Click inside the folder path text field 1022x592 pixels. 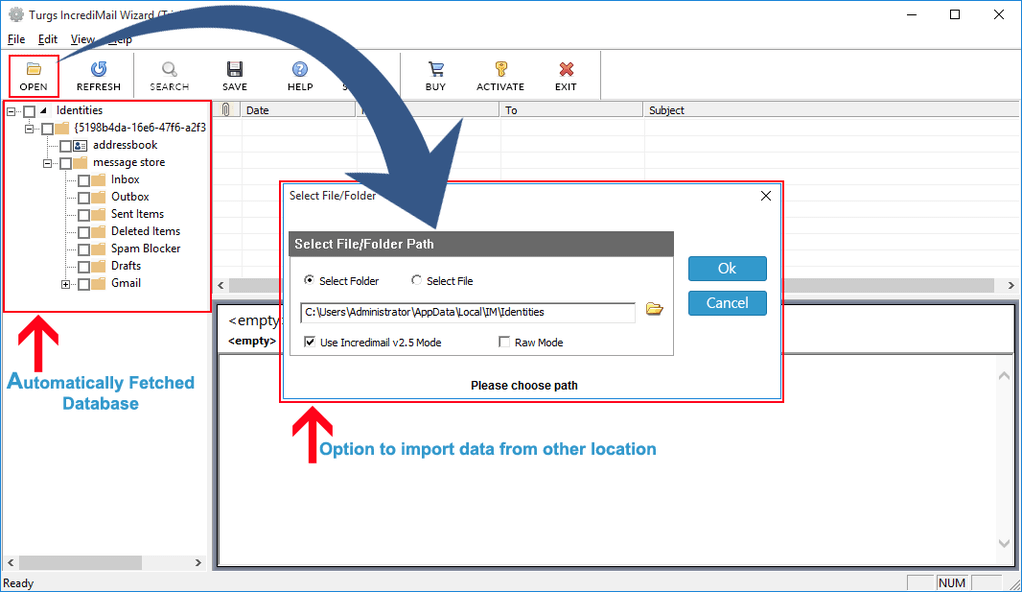pos(467,312)
